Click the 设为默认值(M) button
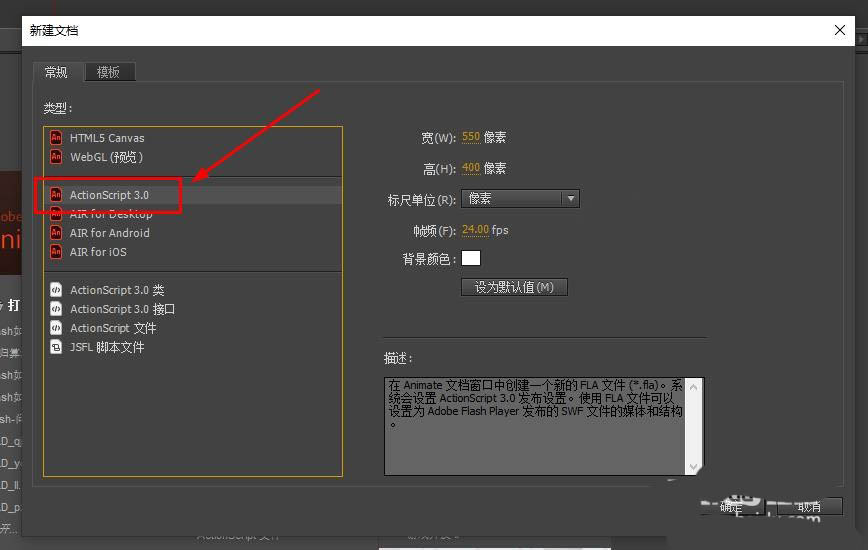 514,287
